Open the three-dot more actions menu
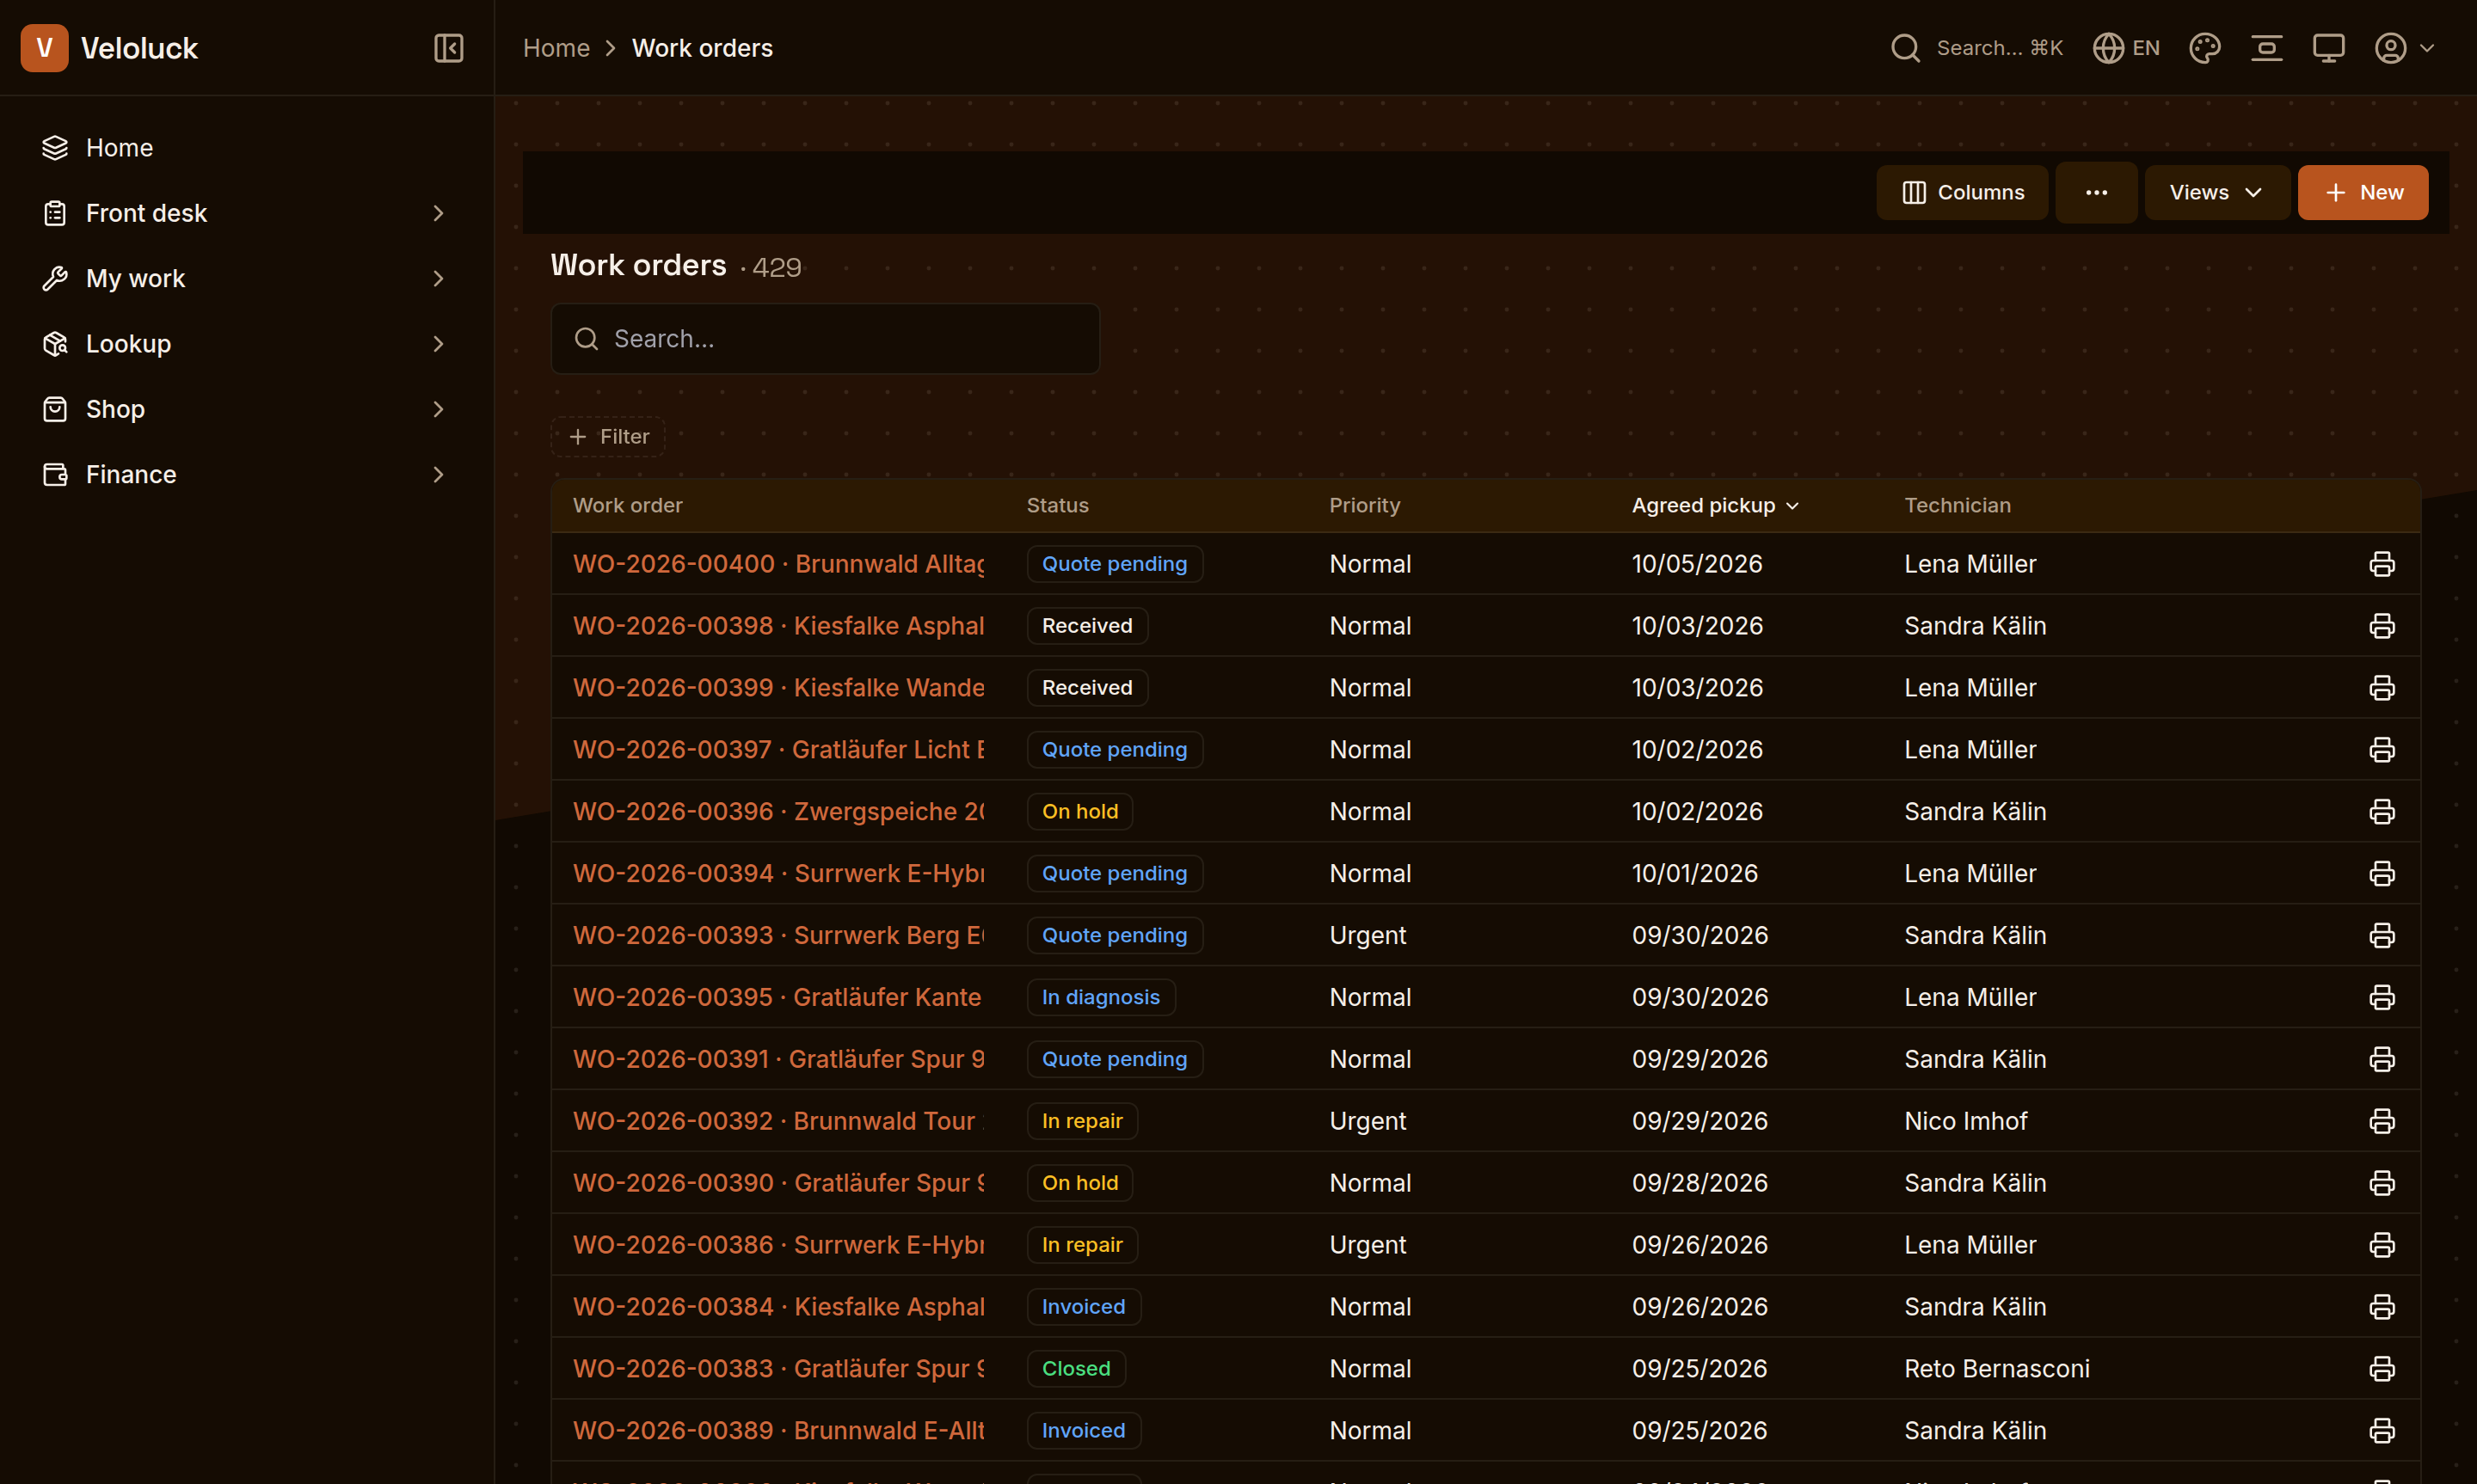Viewport: 2477px width, 1484px height. [x=2096, y=192]
